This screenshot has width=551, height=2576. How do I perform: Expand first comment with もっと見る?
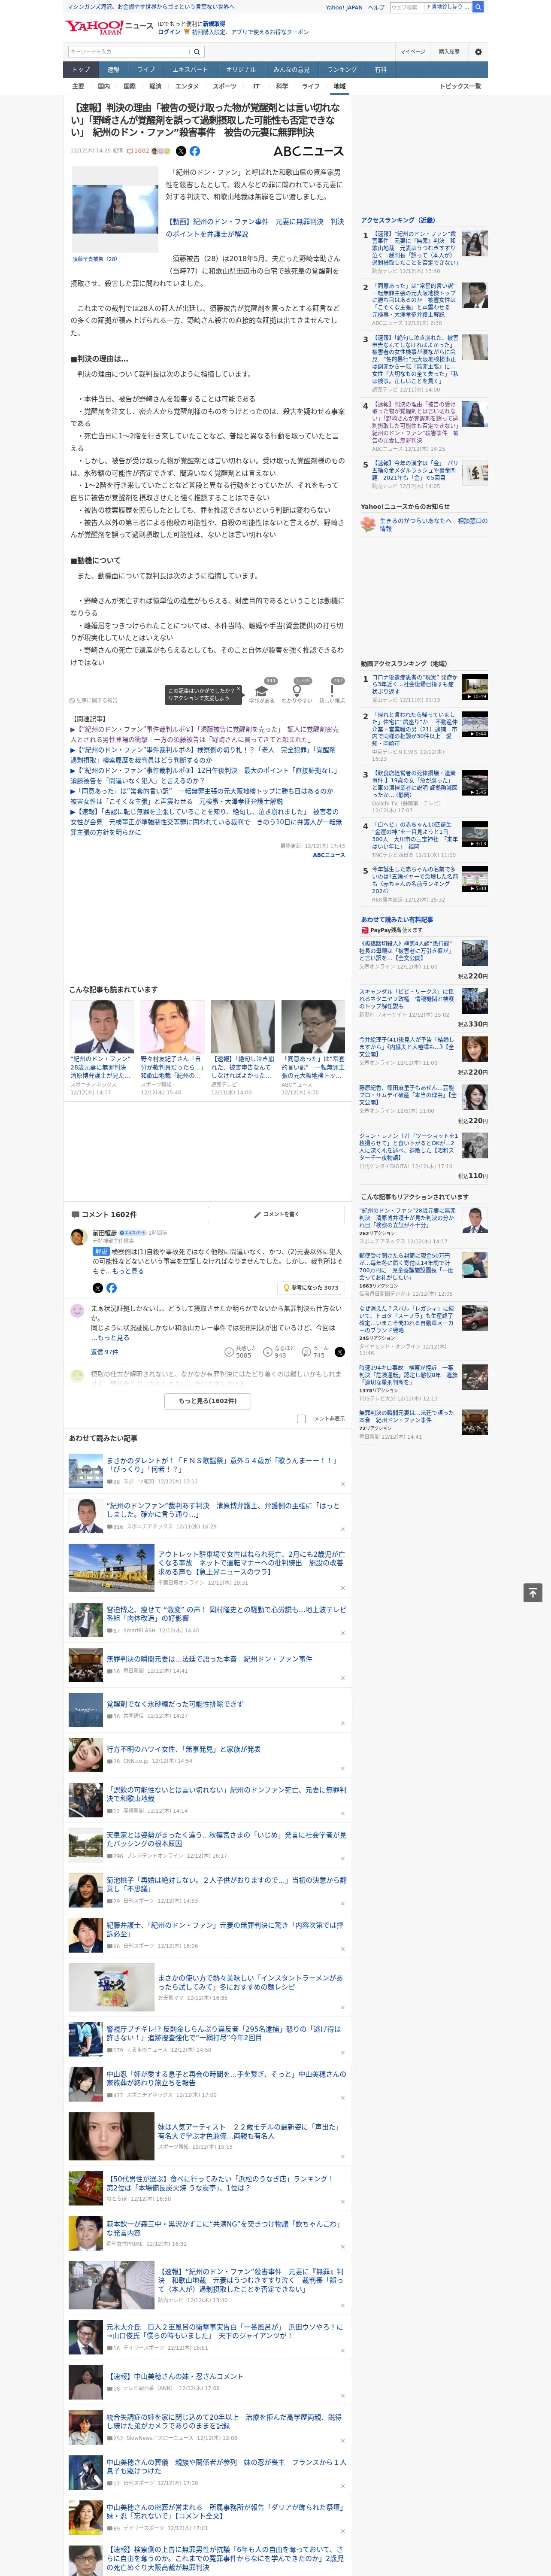click(x=128, y=1271)
